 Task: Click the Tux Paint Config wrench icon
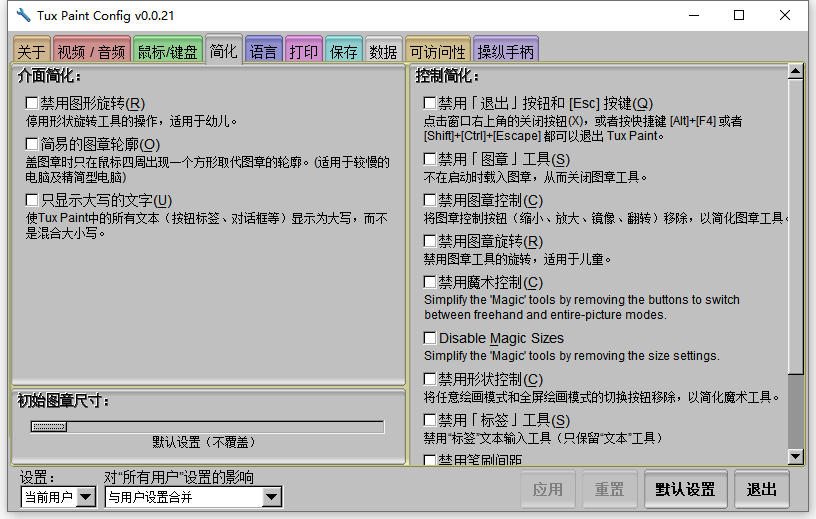[23, 15]
